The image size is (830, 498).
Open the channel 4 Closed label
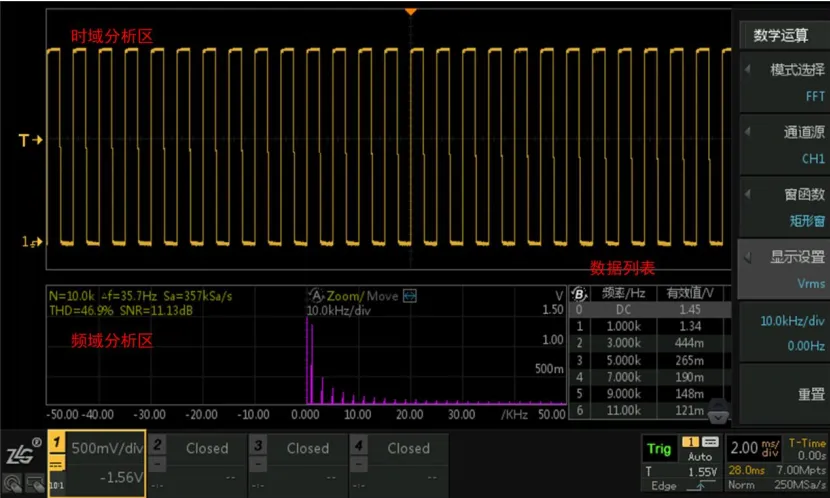click(408, 449)
